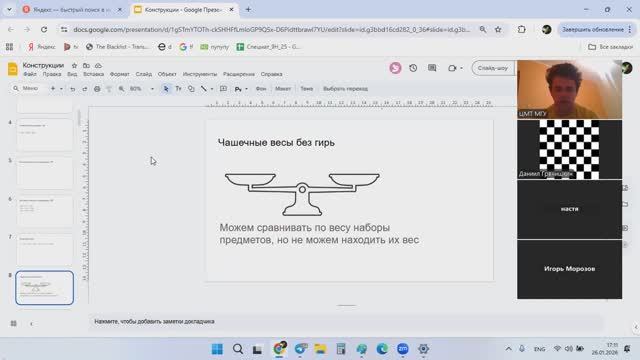This screenshot has width=640, height=360.
Task: Open version history clock icon
Action: [413, 68]
